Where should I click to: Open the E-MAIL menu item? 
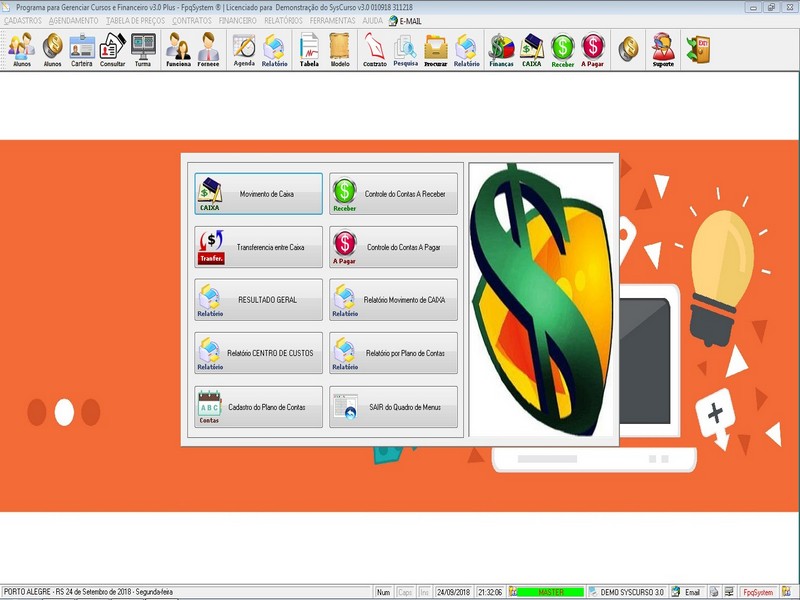point(405,21)
